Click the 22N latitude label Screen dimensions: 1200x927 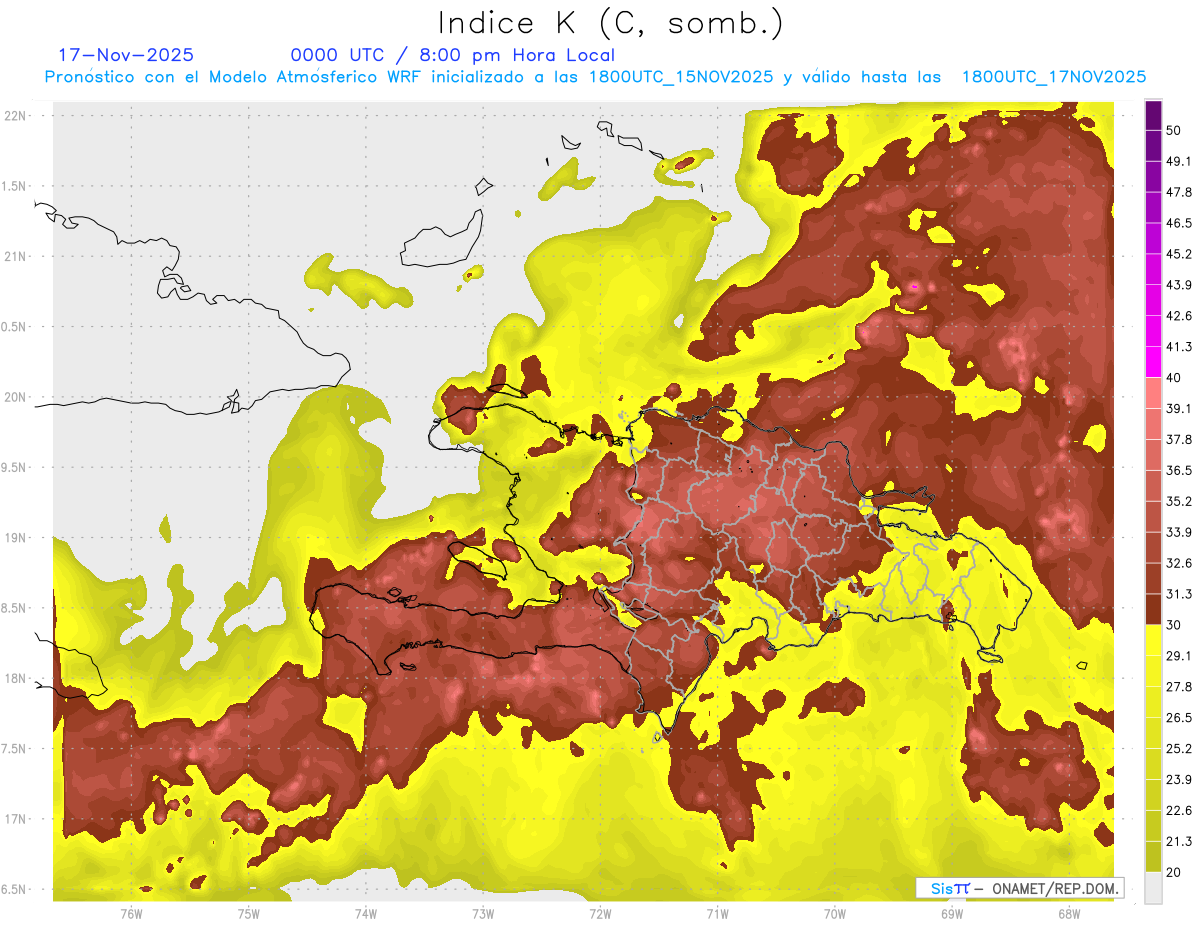[x=17, y=116]
